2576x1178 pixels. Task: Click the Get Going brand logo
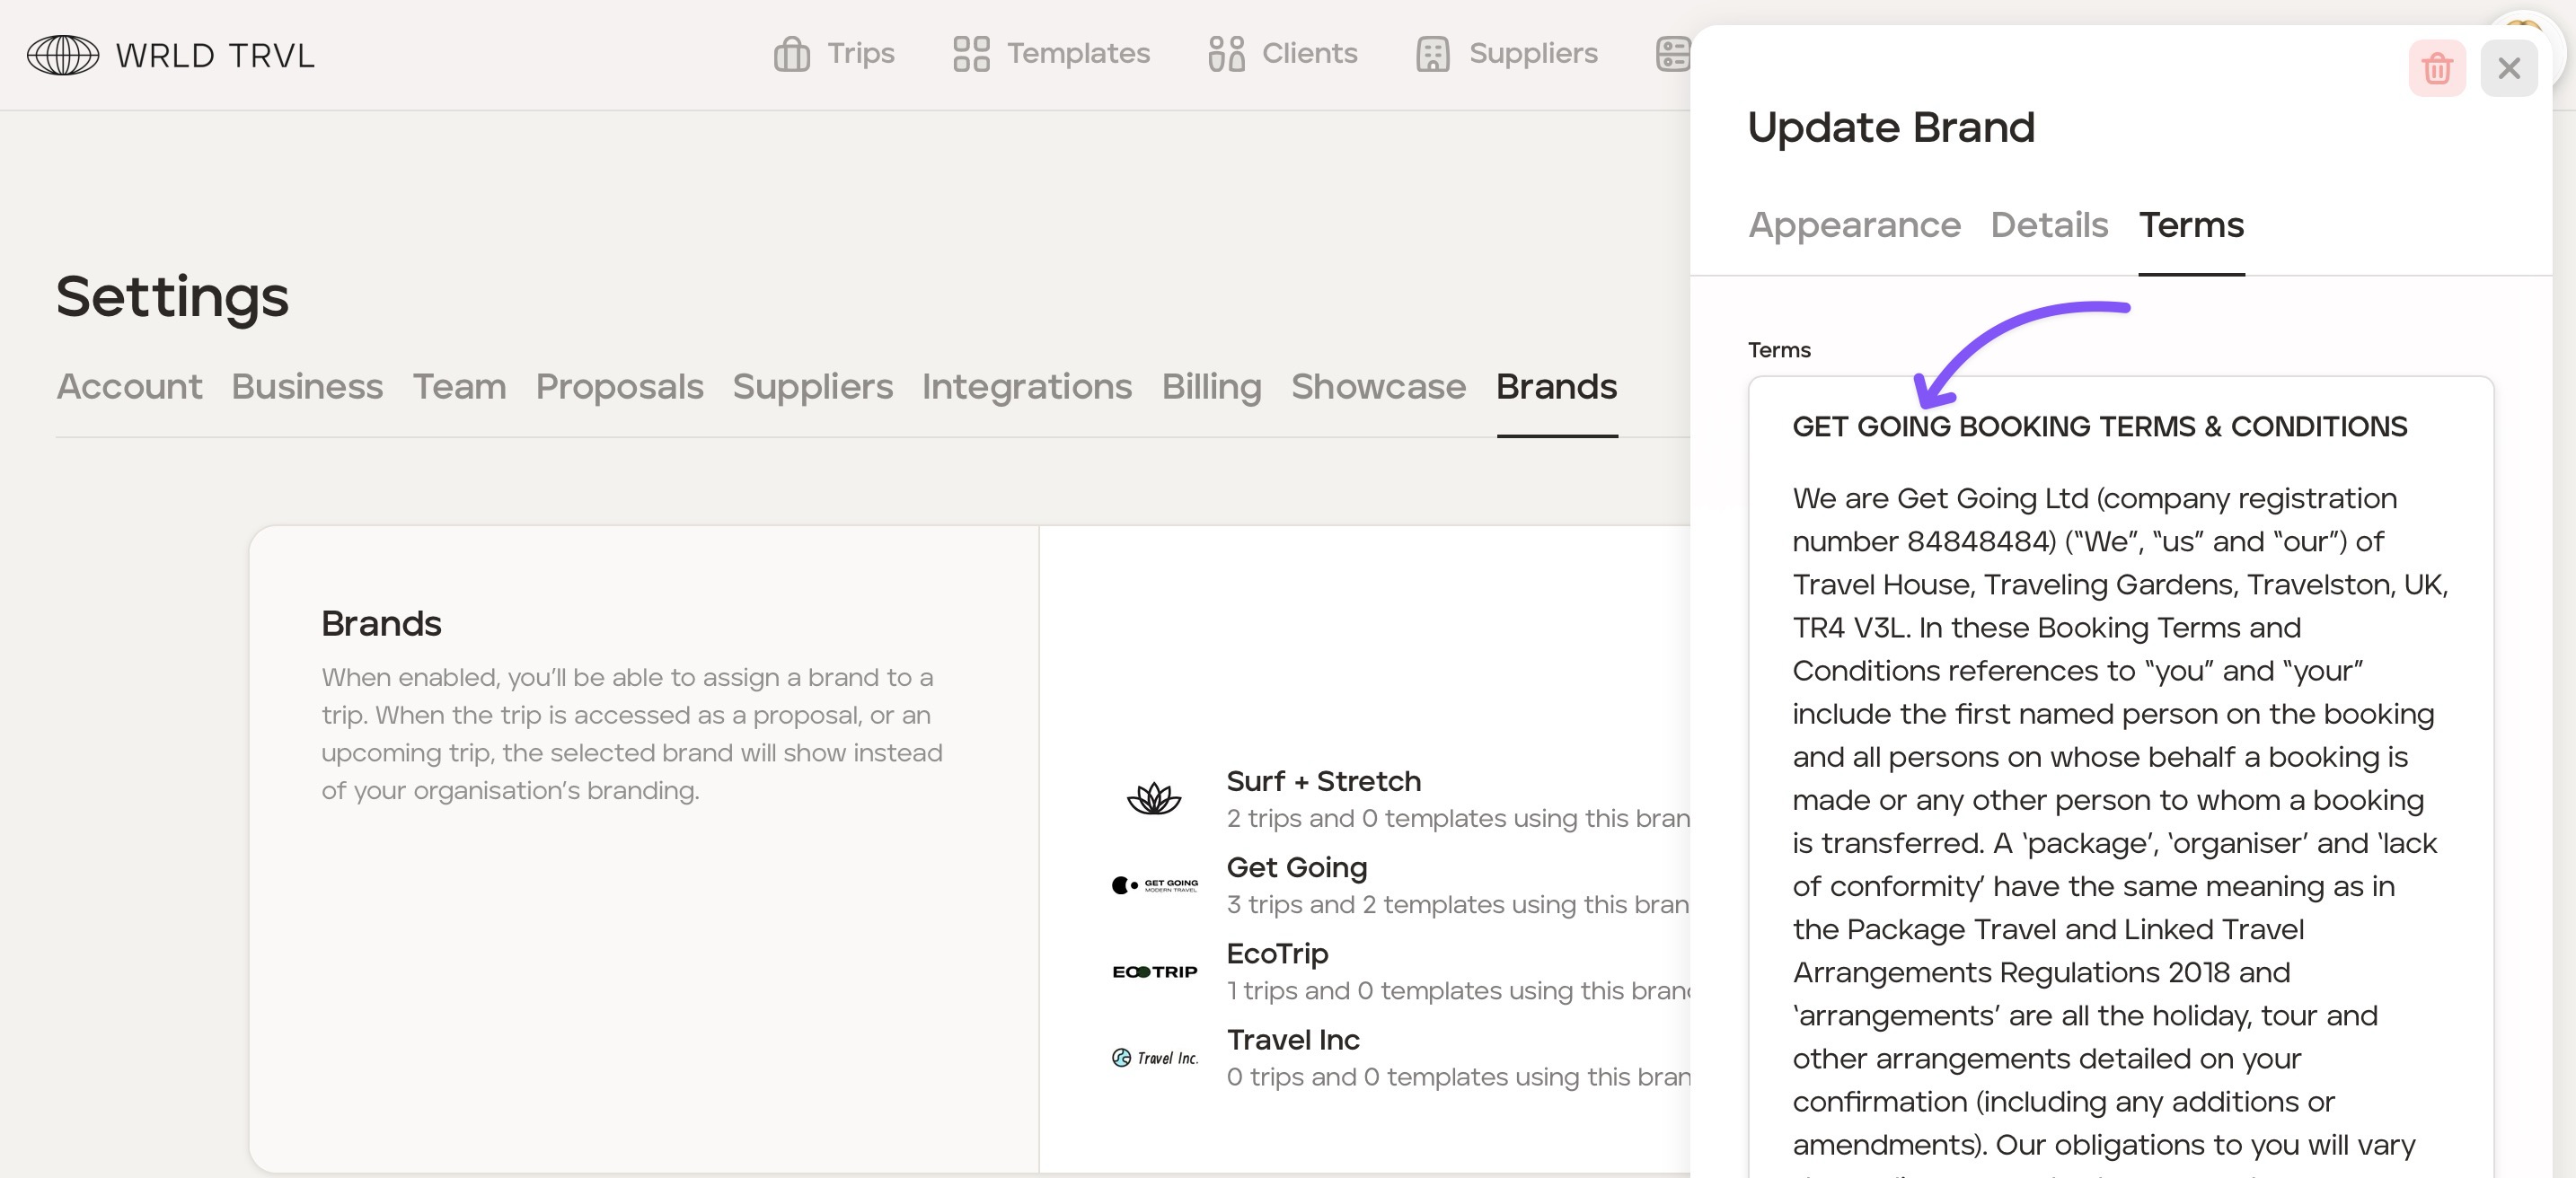coord(1154,885)
